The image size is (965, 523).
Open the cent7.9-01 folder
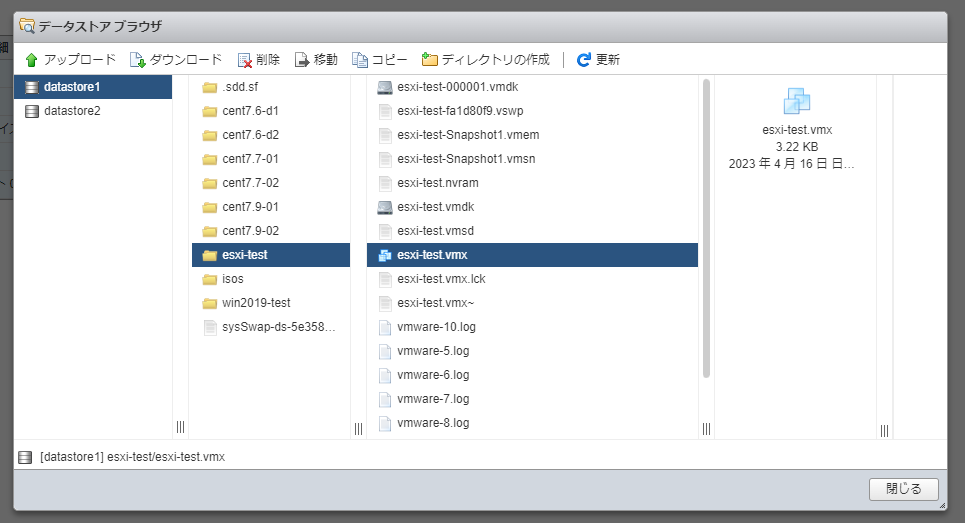(x=271, y=207)
